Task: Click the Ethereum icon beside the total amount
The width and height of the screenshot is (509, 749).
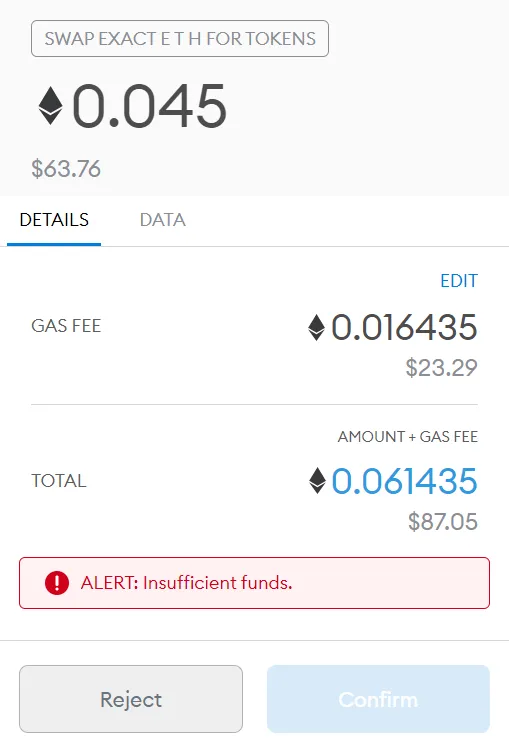Action: tap(317, 481)
